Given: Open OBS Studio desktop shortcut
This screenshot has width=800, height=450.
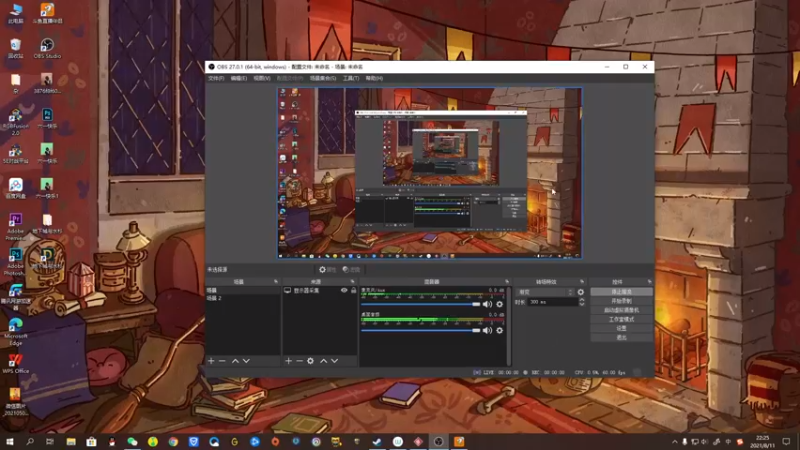Looking at the screenshot, I should click(47, 48).
